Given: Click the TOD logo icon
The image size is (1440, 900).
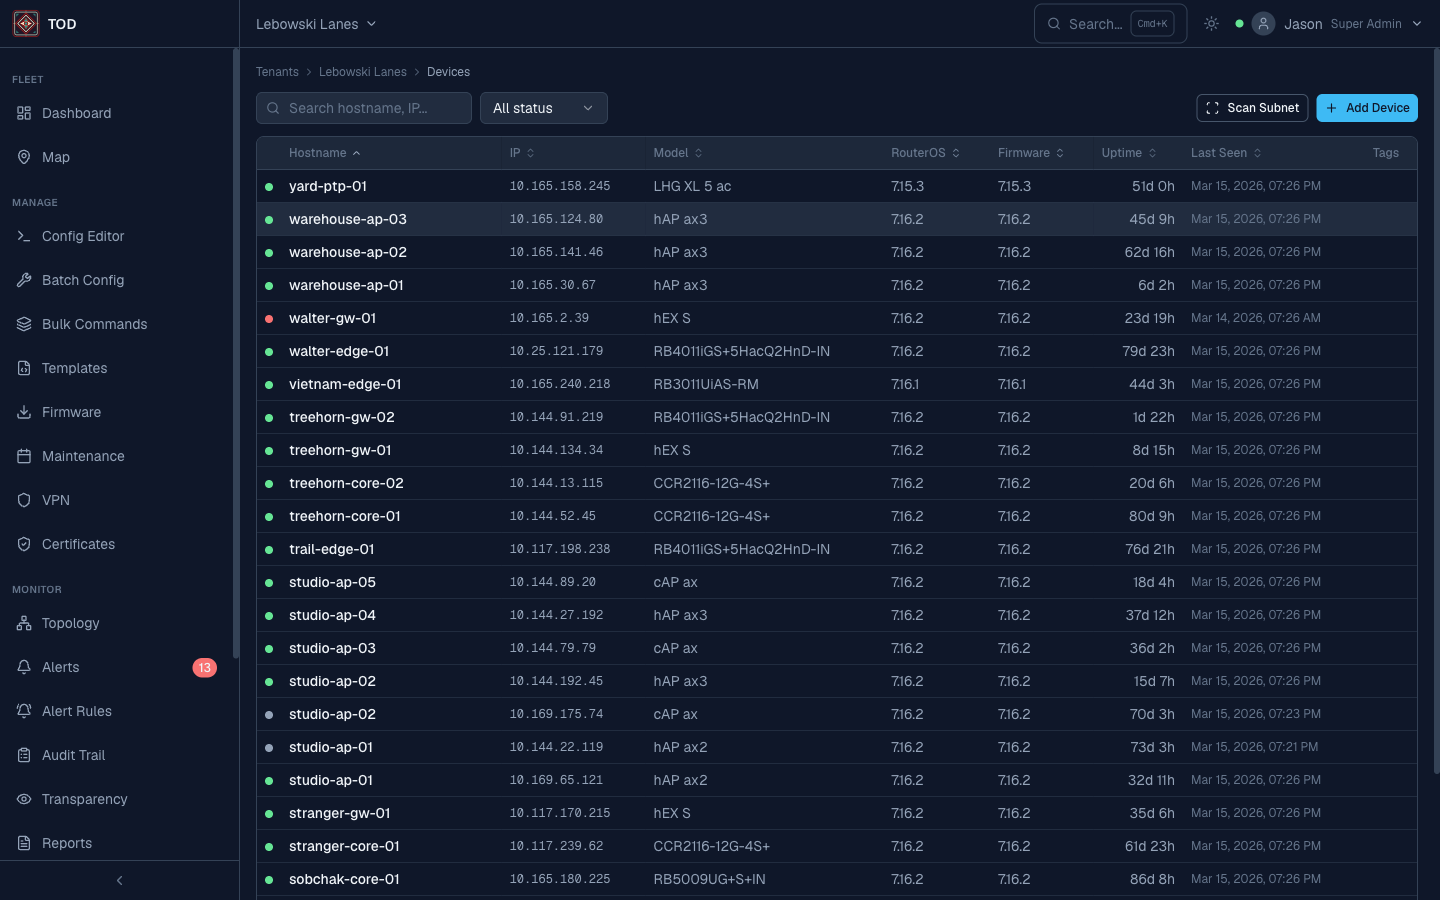Looking at the screenshot, I should pyautogui.click(x=25, y=23).
